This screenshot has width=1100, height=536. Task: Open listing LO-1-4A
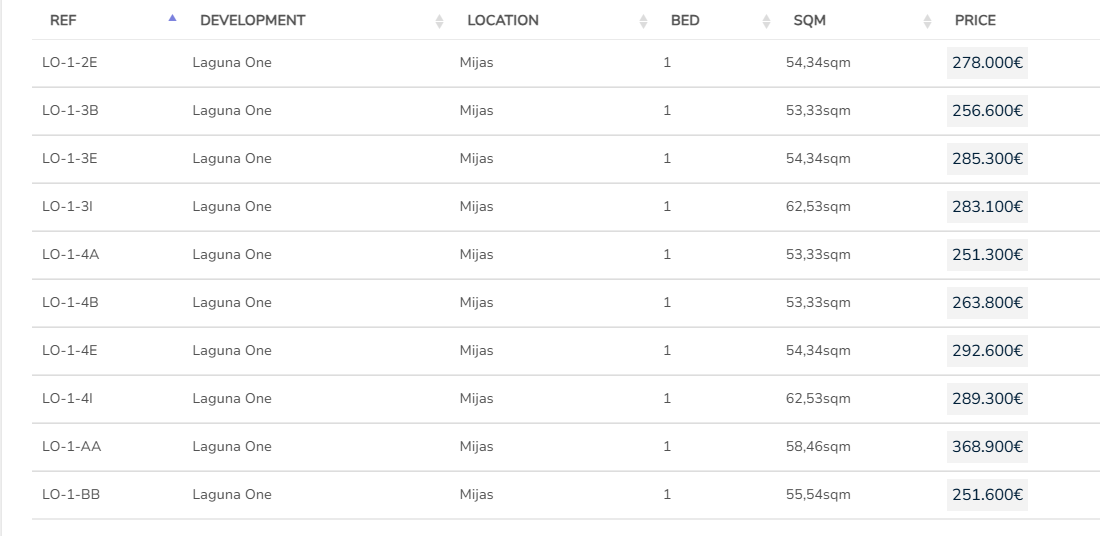pos(70,255)
